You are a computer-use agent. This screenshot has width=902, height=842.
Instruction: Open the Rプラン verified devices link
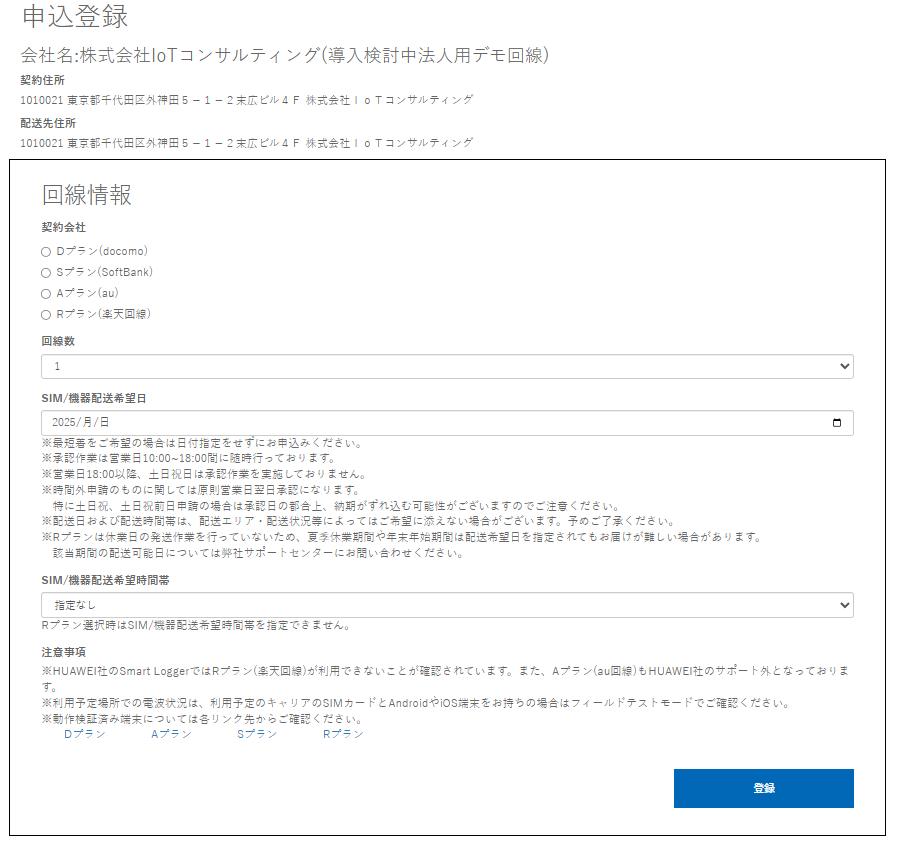tap(343, 734)
